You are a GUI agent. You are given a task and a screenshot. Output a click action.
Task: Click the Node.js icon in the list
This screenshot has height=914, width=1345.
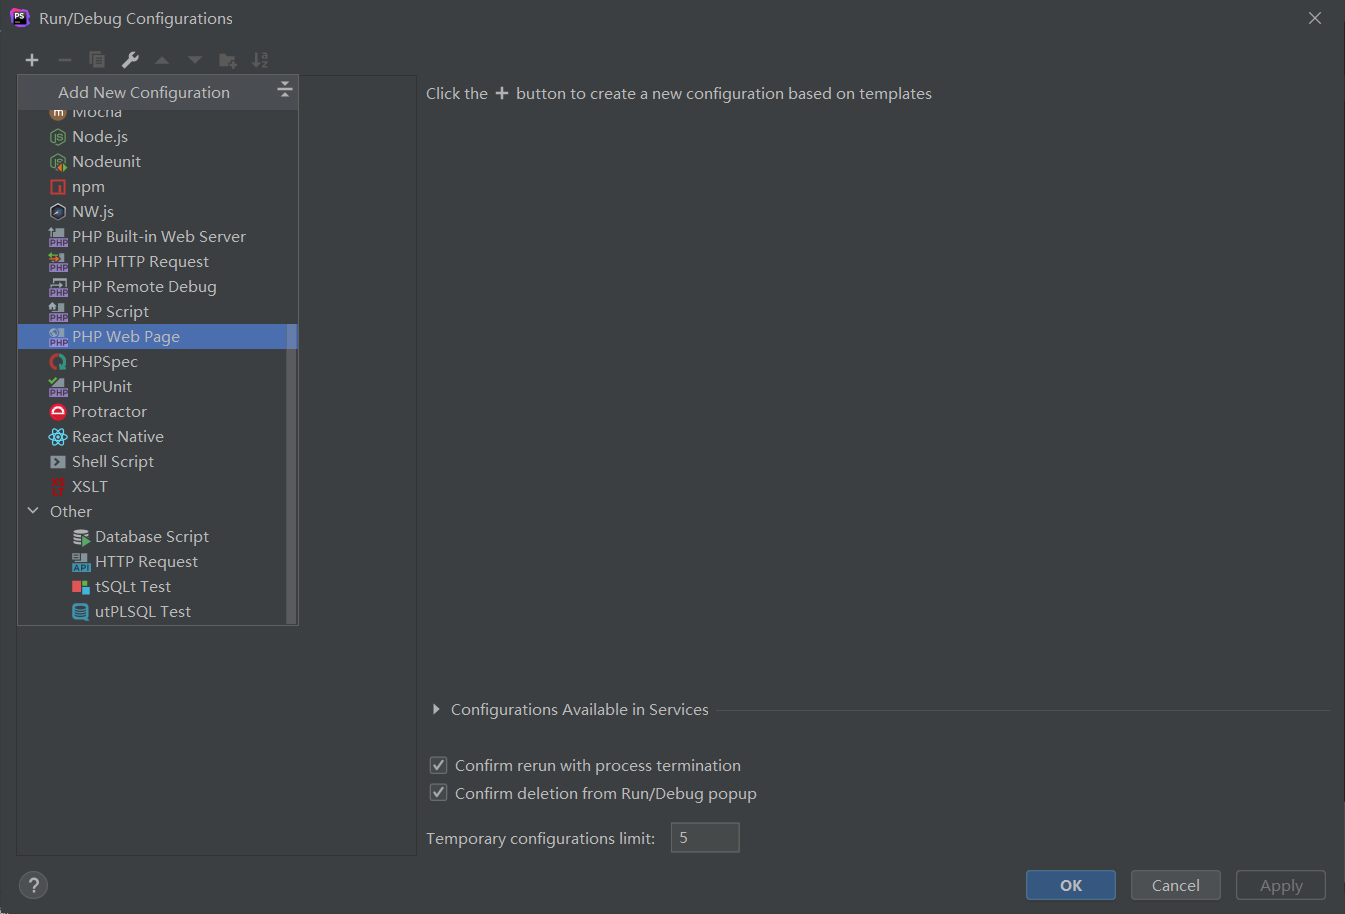(58, 137)
